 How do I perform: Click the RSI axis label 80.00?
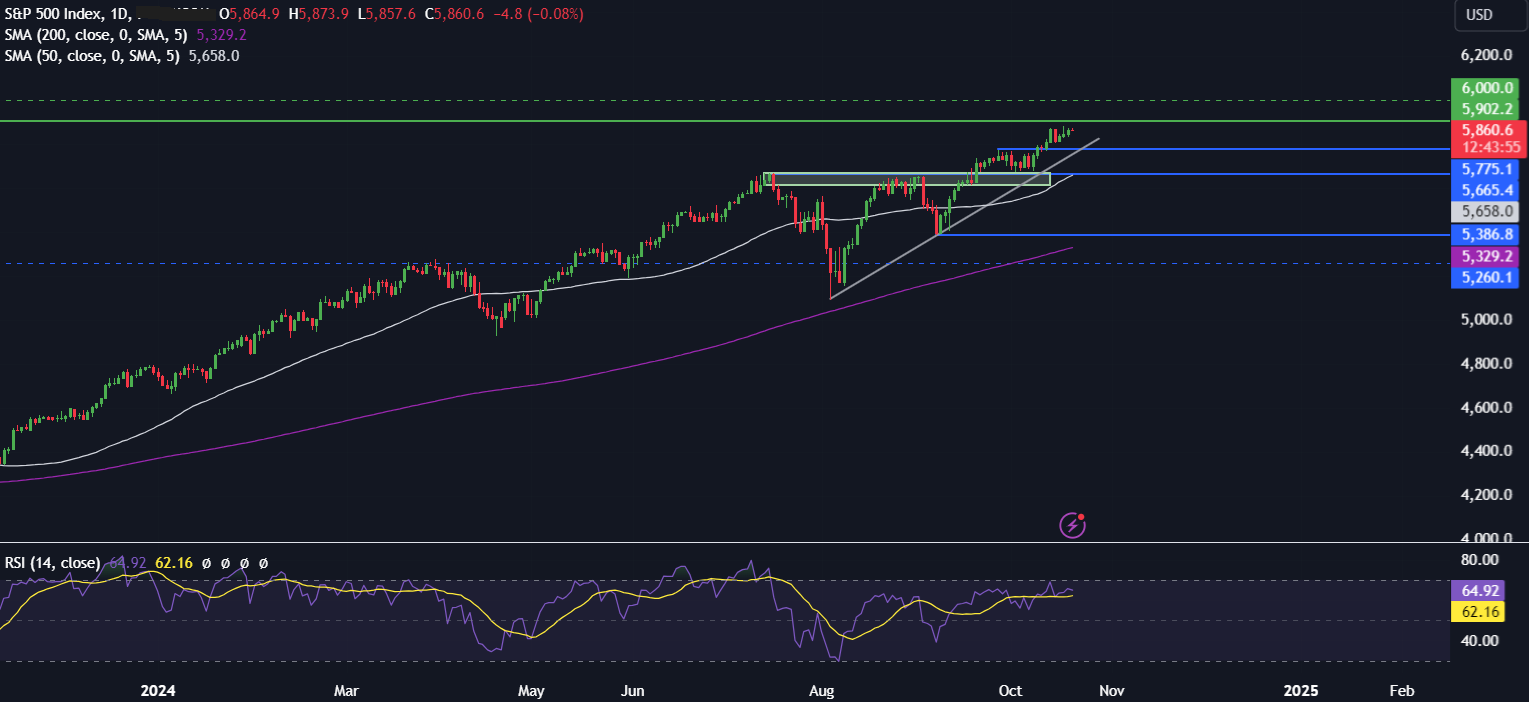(1480, 560)
